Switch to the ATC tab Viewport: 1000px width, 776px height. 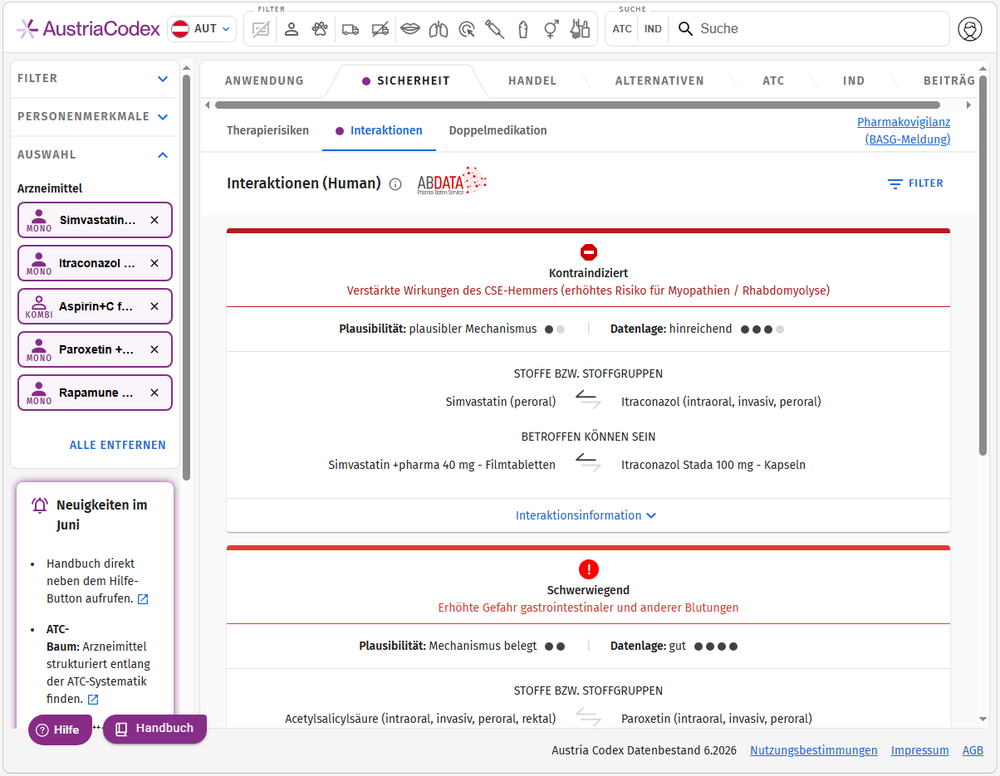(773, 81)
